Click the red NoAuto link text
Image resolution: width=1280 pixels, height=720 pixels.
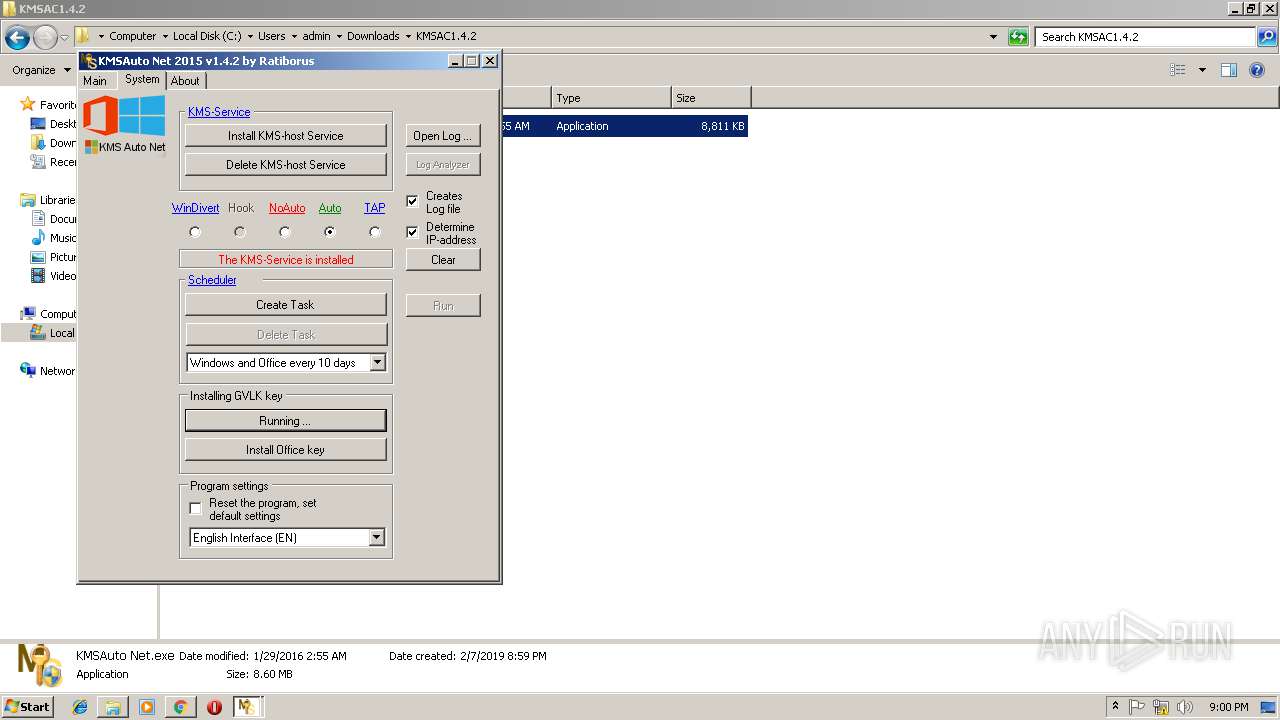[287, 208]
